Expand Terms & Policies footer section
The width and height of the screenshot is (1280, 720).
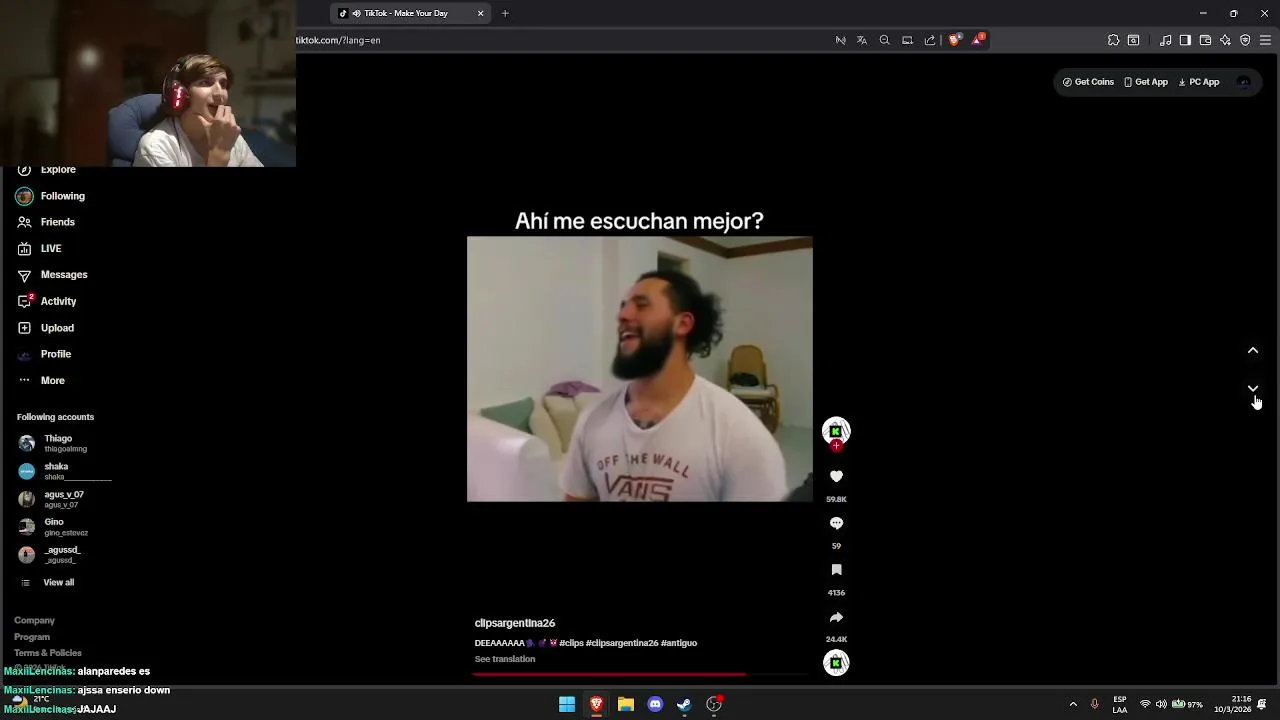48,653
